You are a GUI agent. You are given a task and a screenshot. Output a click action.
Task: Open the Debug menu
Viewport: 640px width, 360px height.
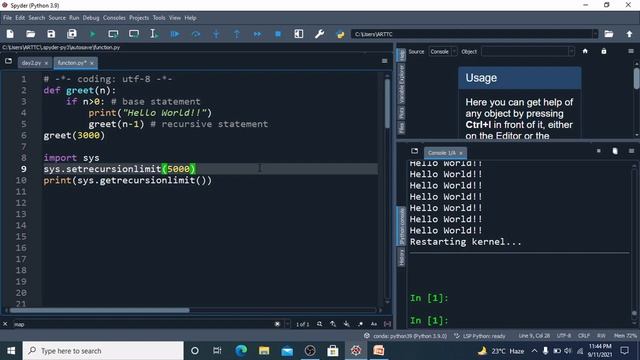pos(91,18)
